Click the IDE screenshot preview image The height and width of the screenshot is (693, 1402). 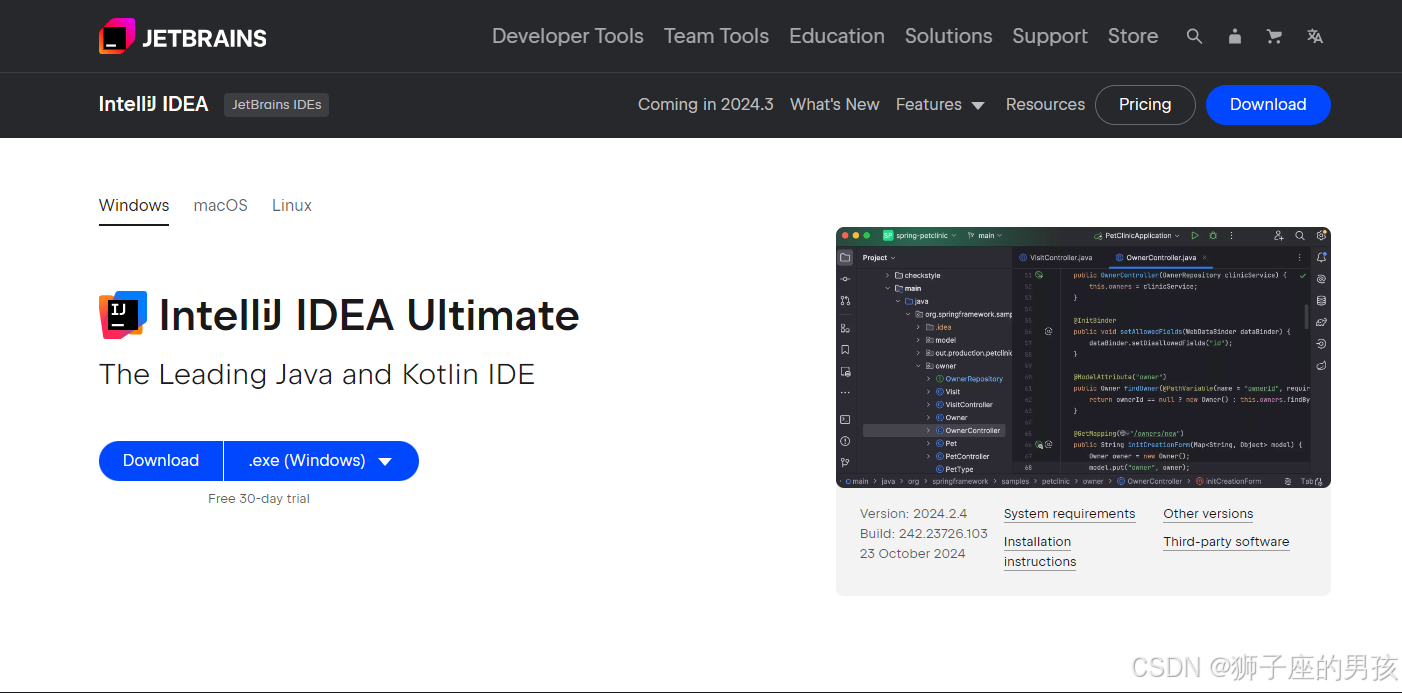(x=1083, y=357)
